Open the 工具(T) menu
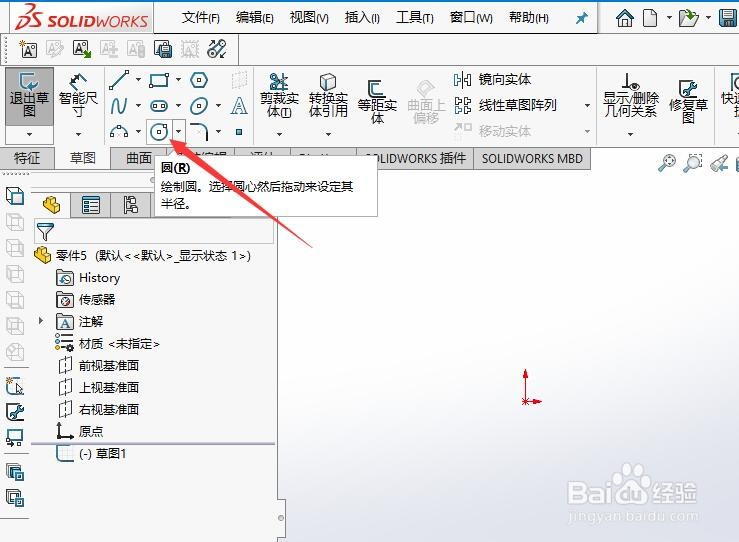The image size is (739, 542). pos(415,18)
